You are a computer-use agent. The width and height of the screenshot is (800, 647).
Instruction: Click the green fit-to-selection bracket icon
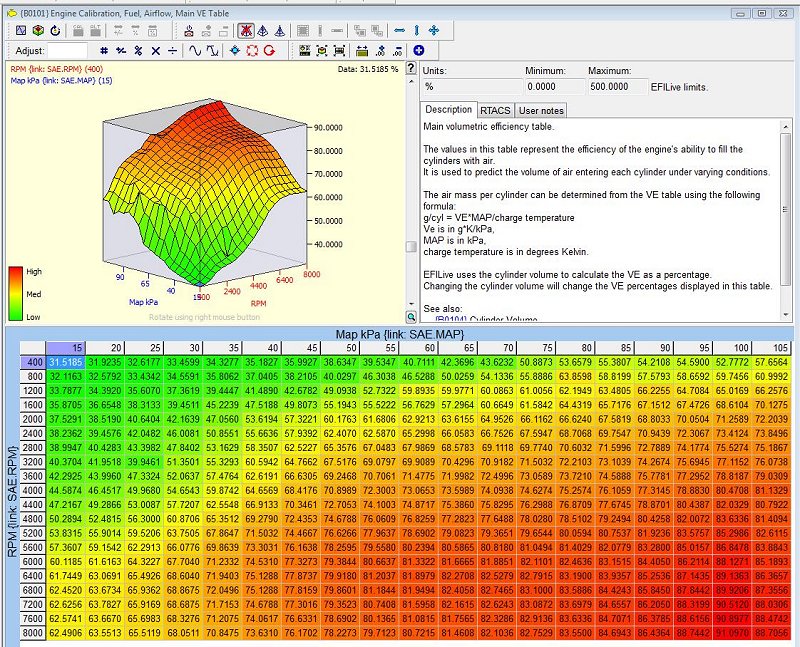[x=322, y=51]
